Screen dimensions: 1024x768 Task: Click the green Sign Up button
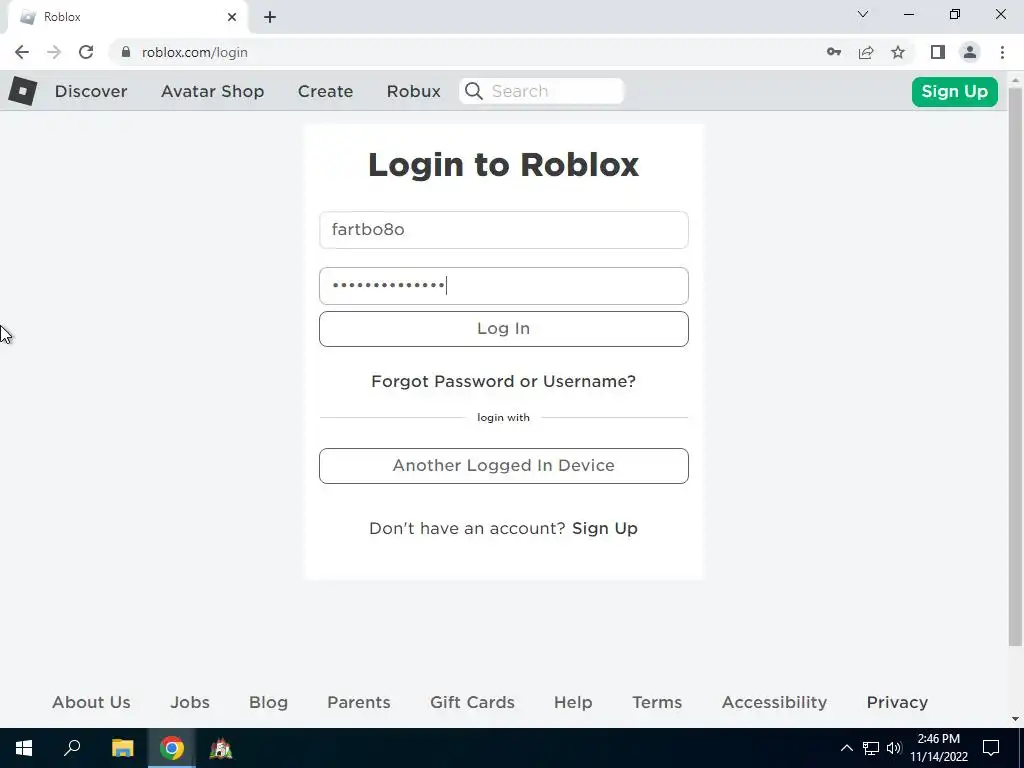pyautogui.click(x=955, y=91)
